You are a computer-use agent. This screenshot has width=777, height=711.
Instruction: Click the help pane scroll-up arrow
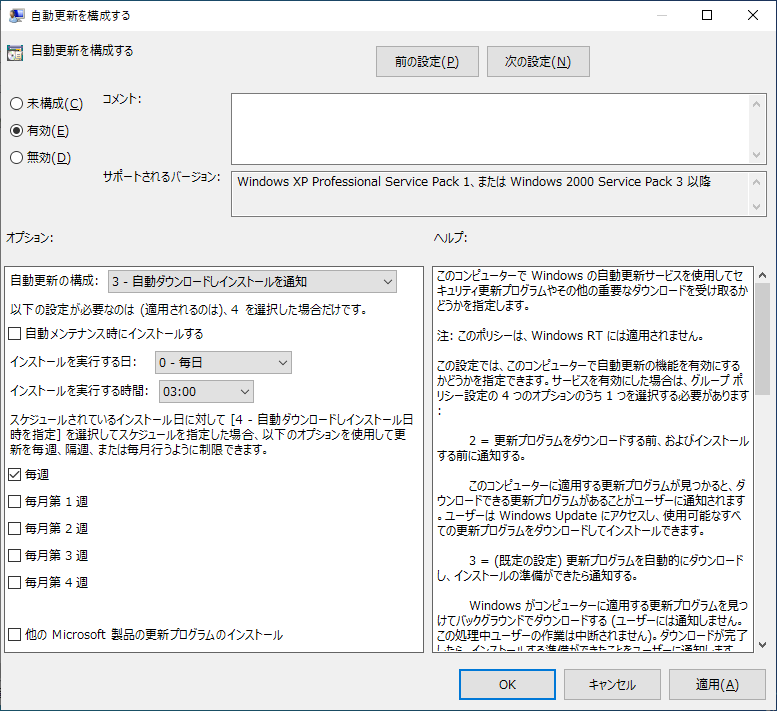point(763,275)
